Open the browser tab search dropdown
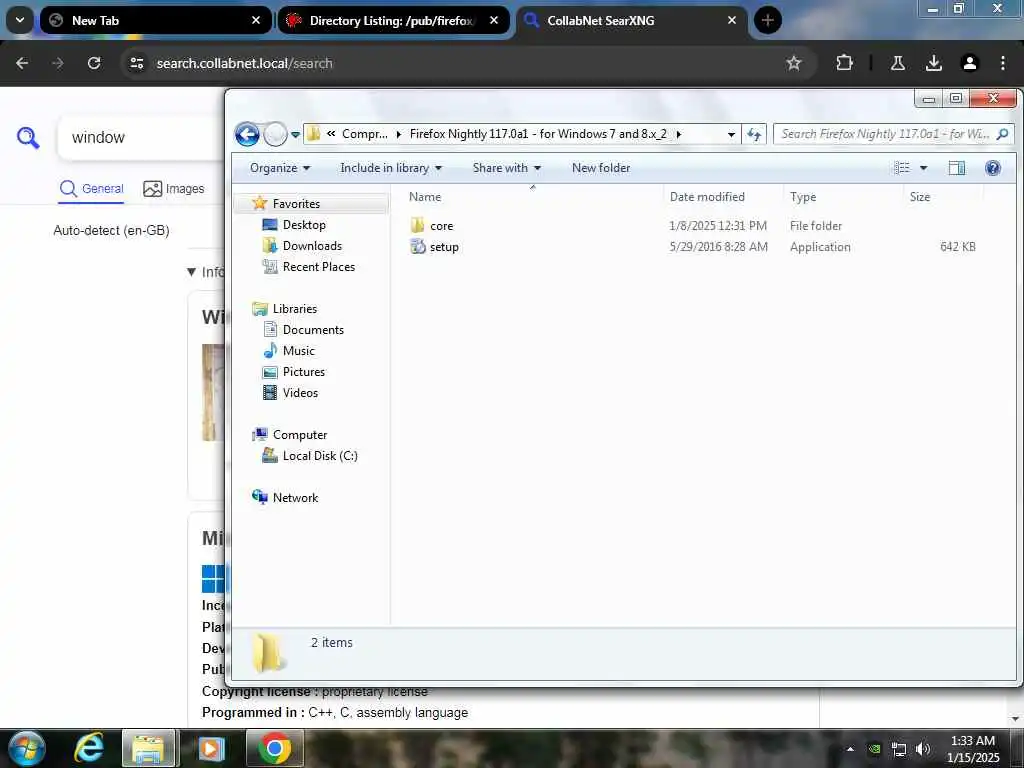 pos(20,20)
